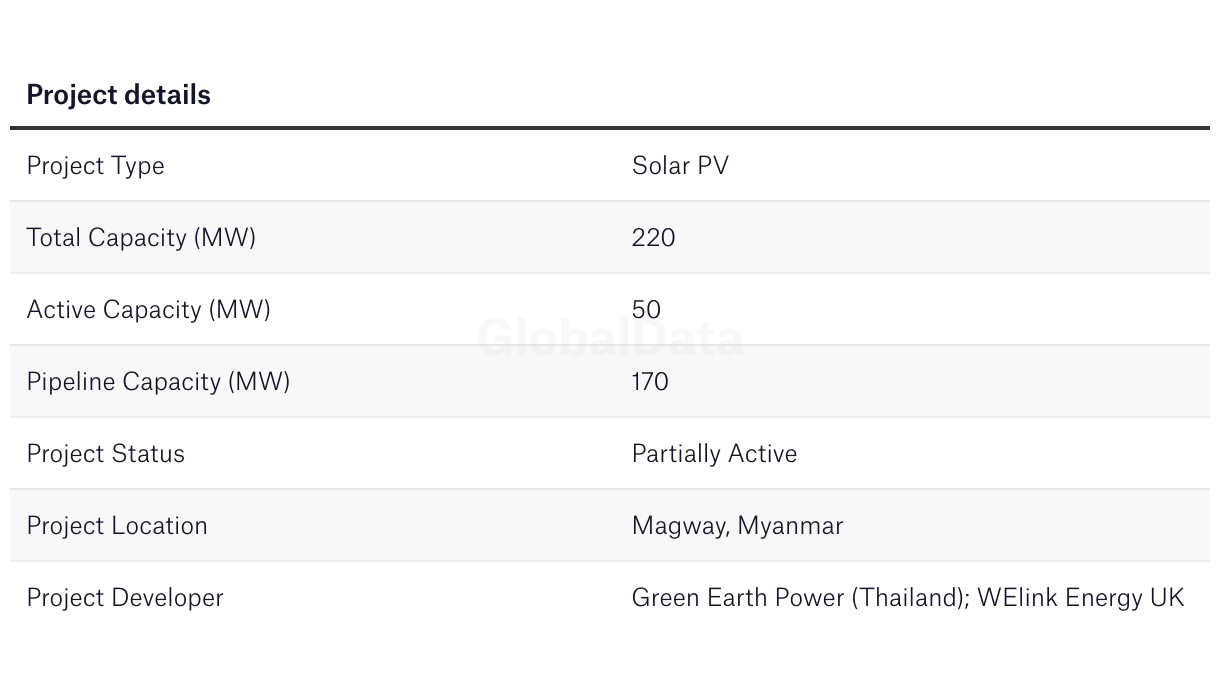Click the pipeline capacity value 170

point(650,382)
